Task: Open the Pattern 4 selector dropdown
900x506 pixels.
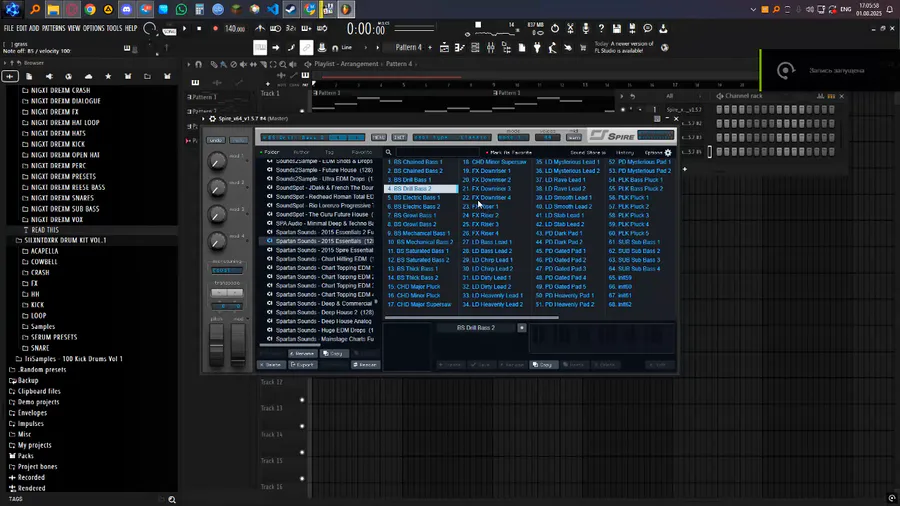Action: point(408,48)
